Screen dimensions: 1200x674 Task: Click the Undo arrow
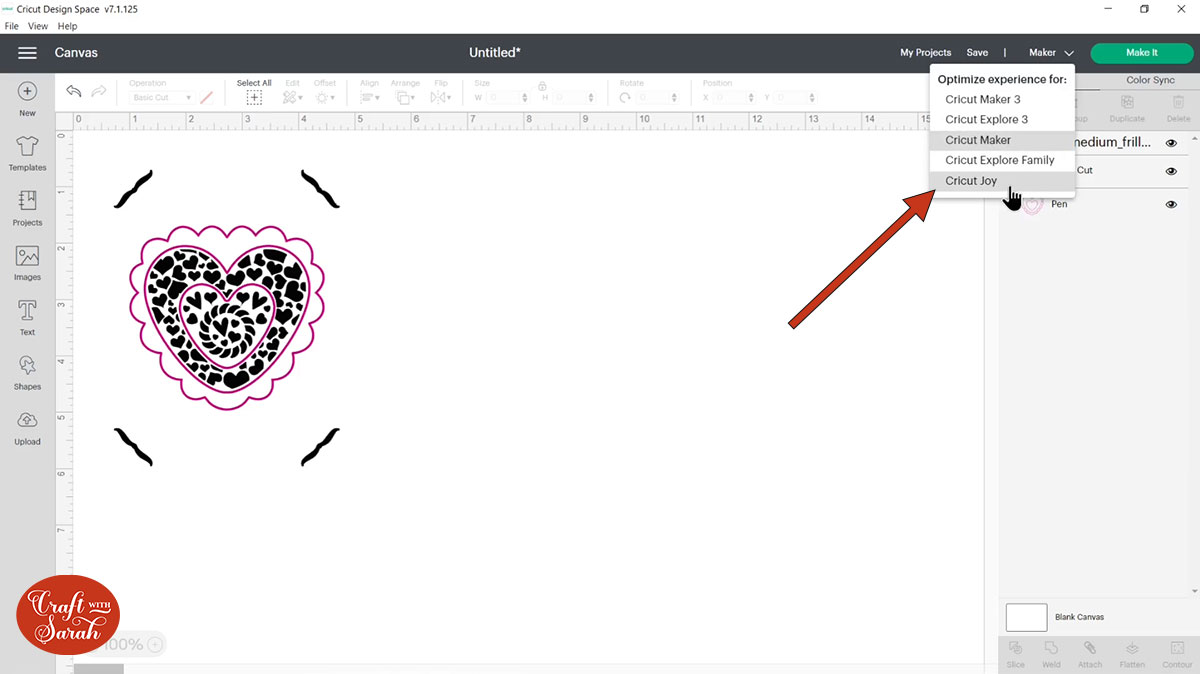[74, 91]
